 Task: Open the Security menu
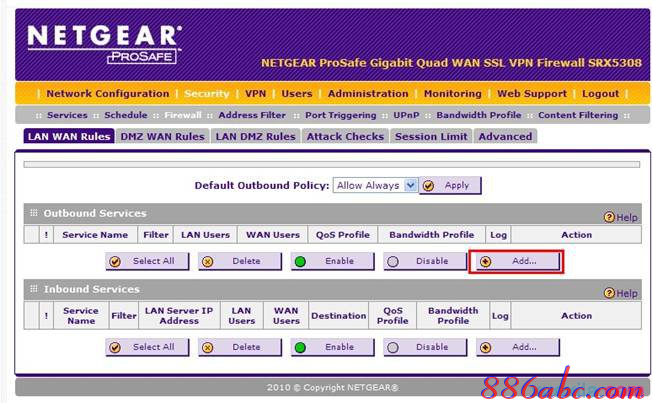[x=207, y=94]
